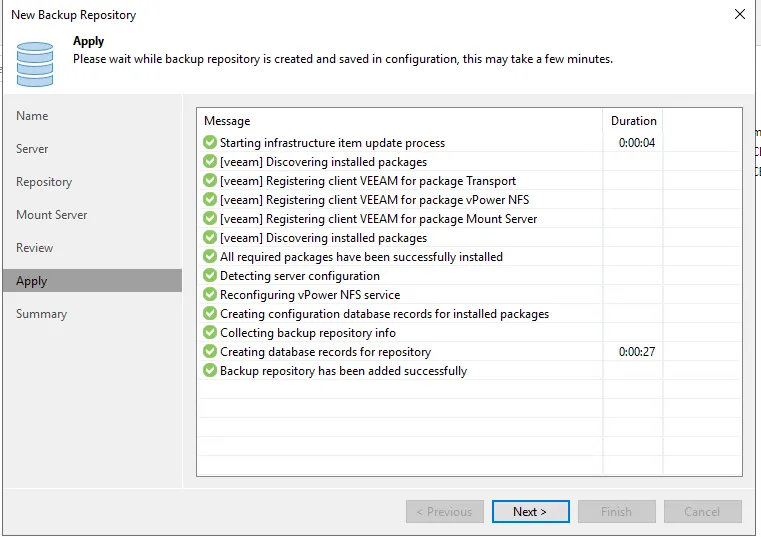Click the Duration column header

click(x=633, y=121)
